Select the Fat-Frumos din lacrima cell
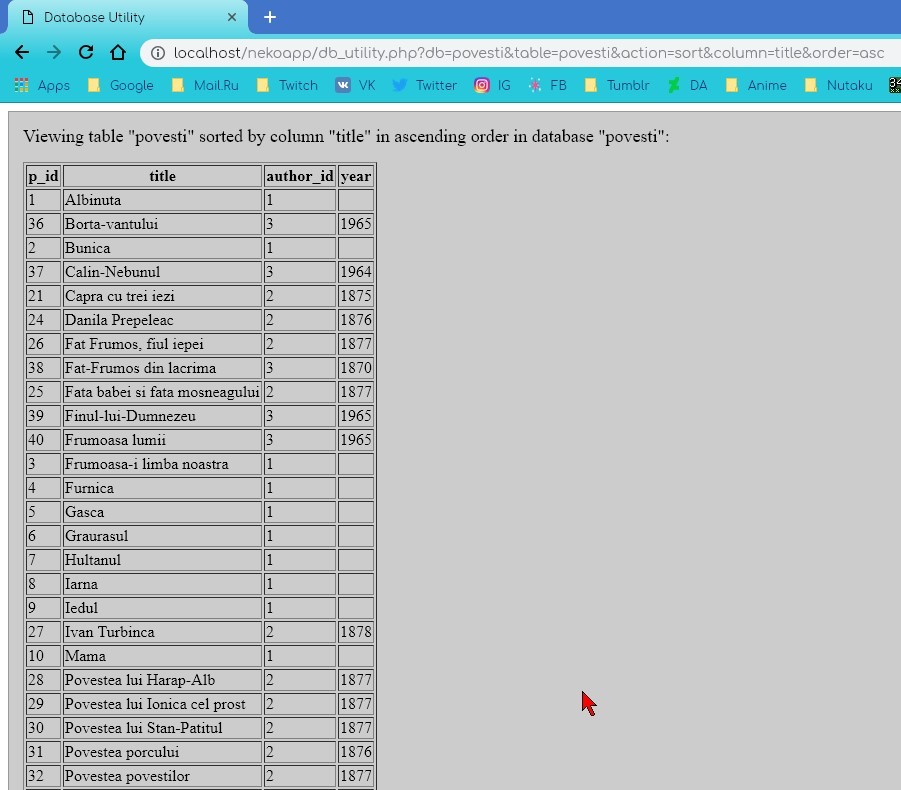The width and height of the screenshot is (901, 790). pyautogui.click(x=162, y=368)
